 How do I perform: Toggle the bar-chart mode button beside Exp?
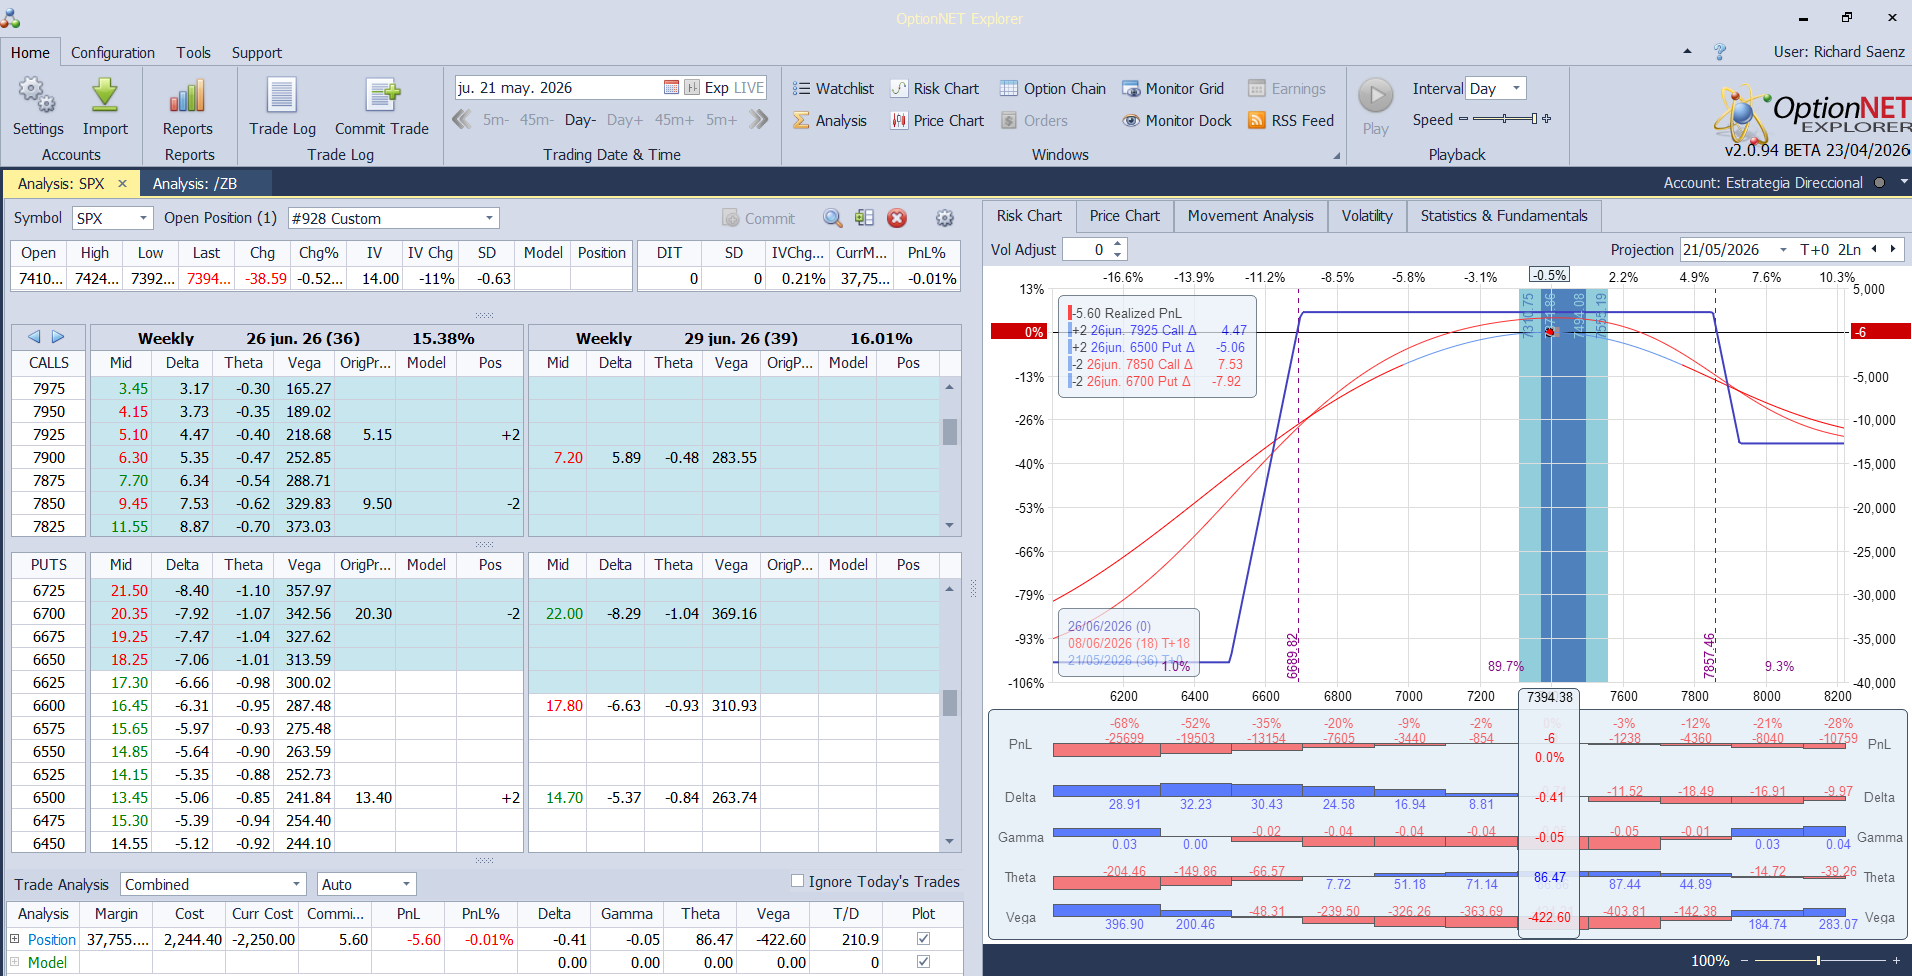691,88
